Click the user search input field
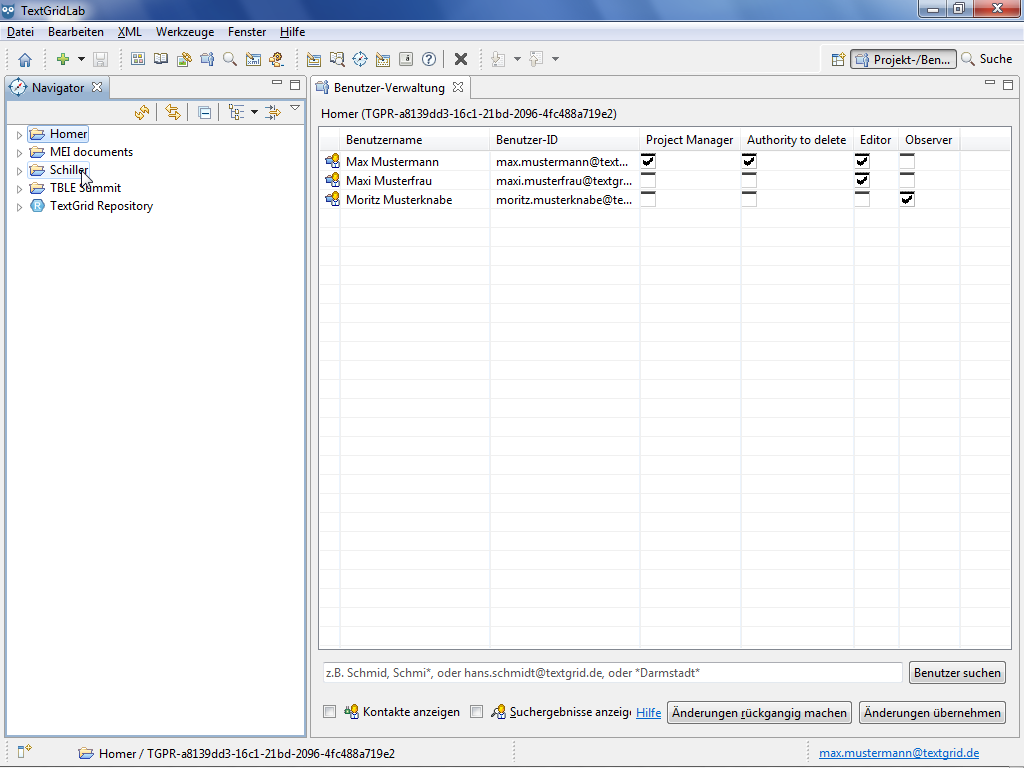 tap(611, 673)
